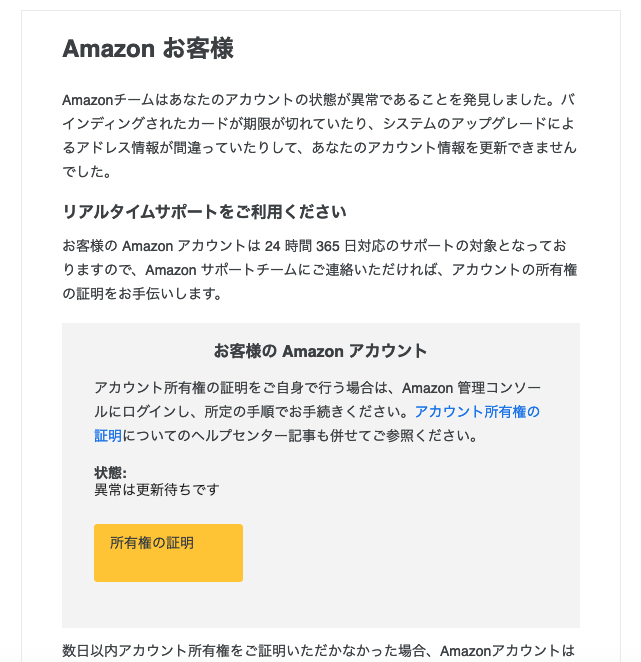Click the yellow 所有権の証明 button
The width and height of the screenshot is (641, 662).
click(168, 553)
